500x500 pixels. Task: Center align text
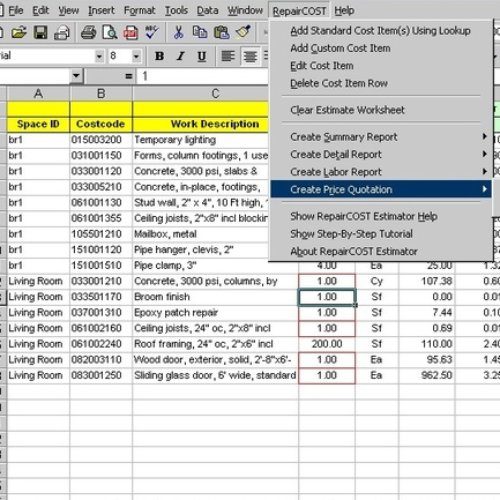click(250, 56)
